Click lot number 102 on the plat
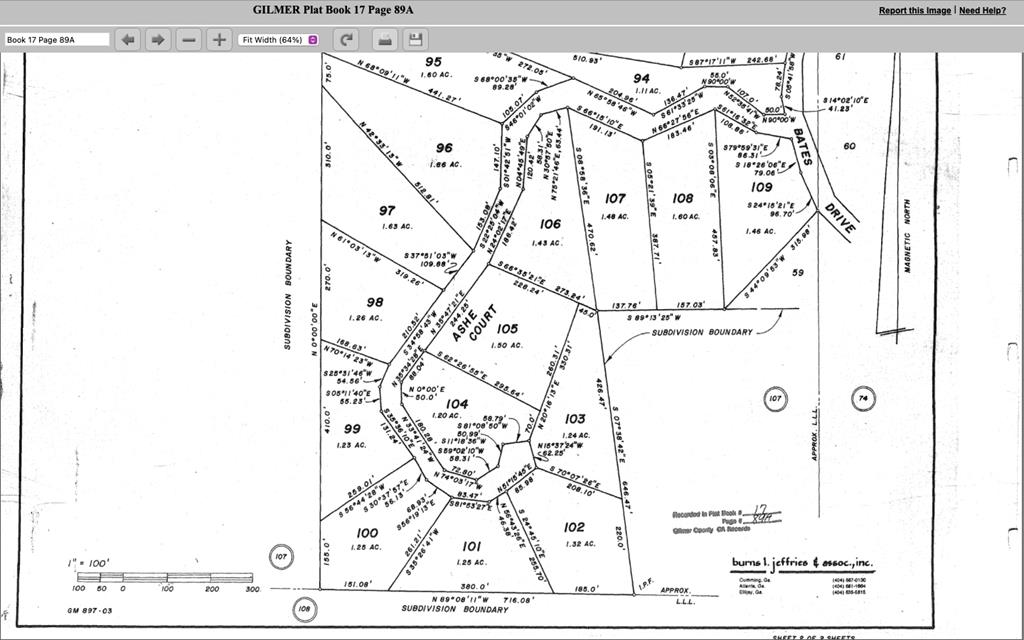1024x640 pixels. [573, 527]
